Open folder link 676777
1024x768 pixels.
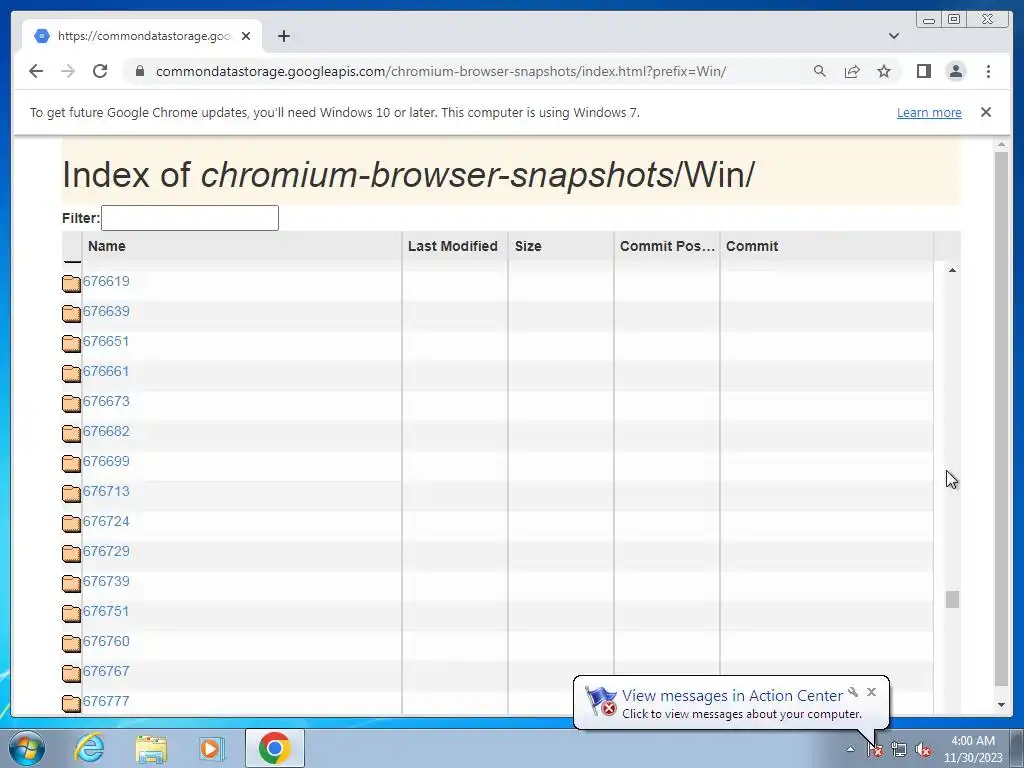click(x=106, y=702)
